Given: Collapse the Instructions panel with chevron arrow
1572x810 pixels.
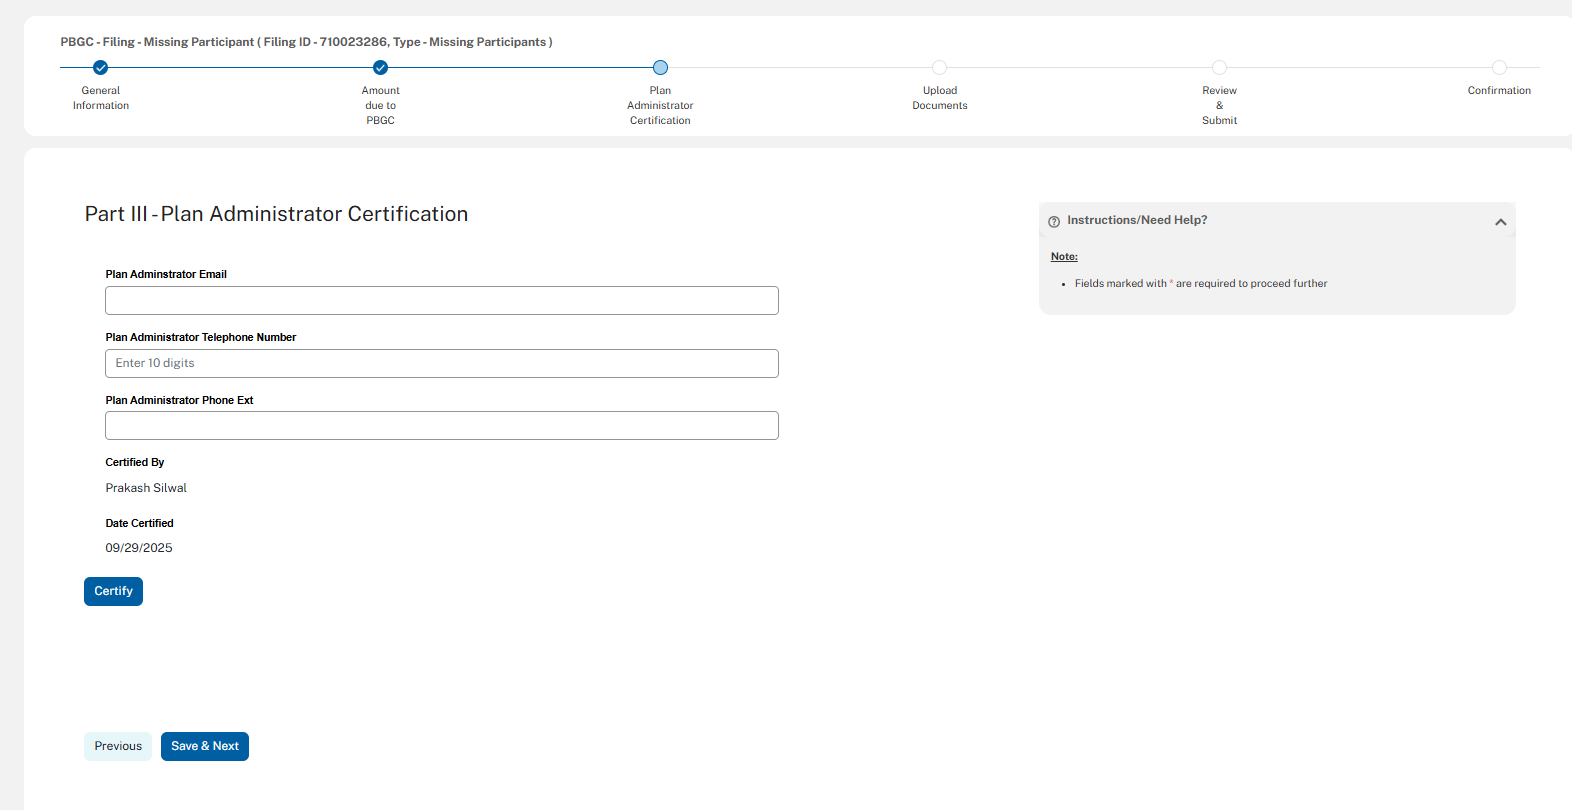Looking at the screenshot, I should (1500, 222).
